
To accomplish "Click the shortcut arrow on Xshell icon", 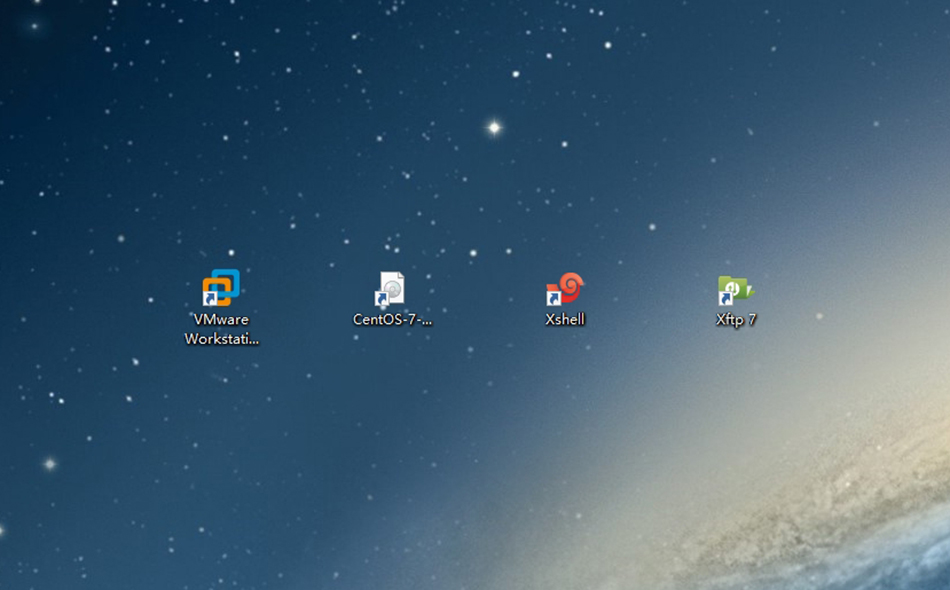I will point(553,299).
